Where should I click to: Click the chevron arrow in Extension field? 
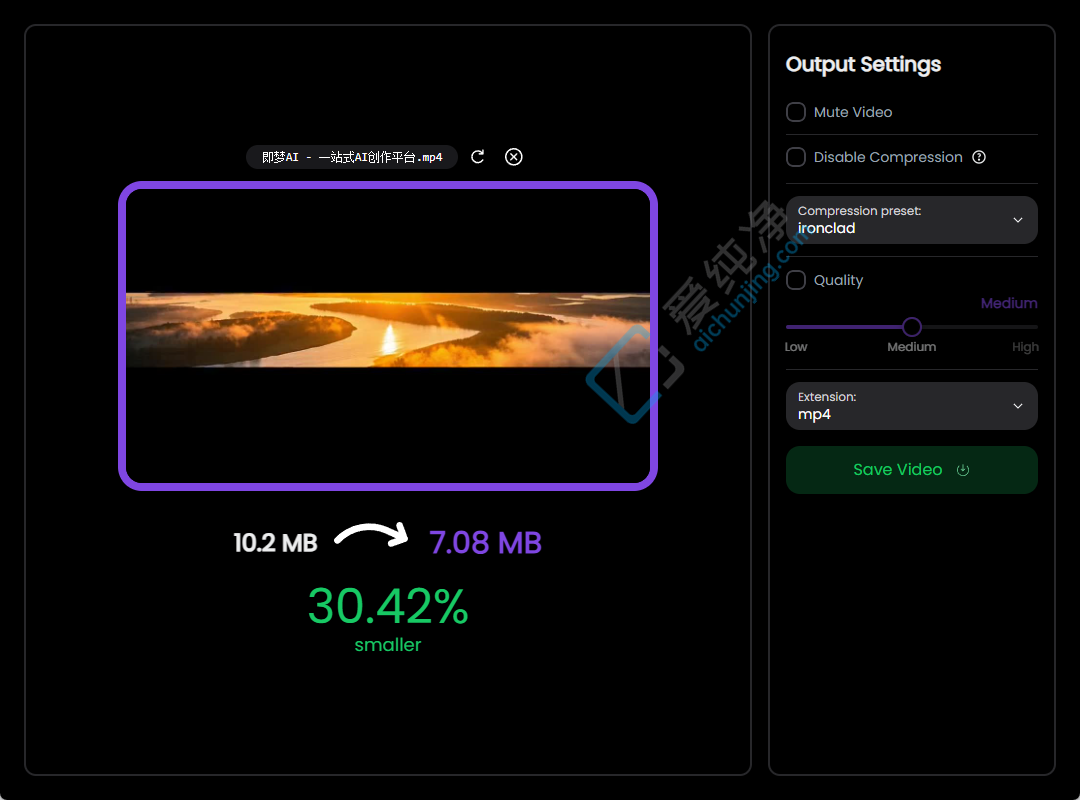point(1017,406)
